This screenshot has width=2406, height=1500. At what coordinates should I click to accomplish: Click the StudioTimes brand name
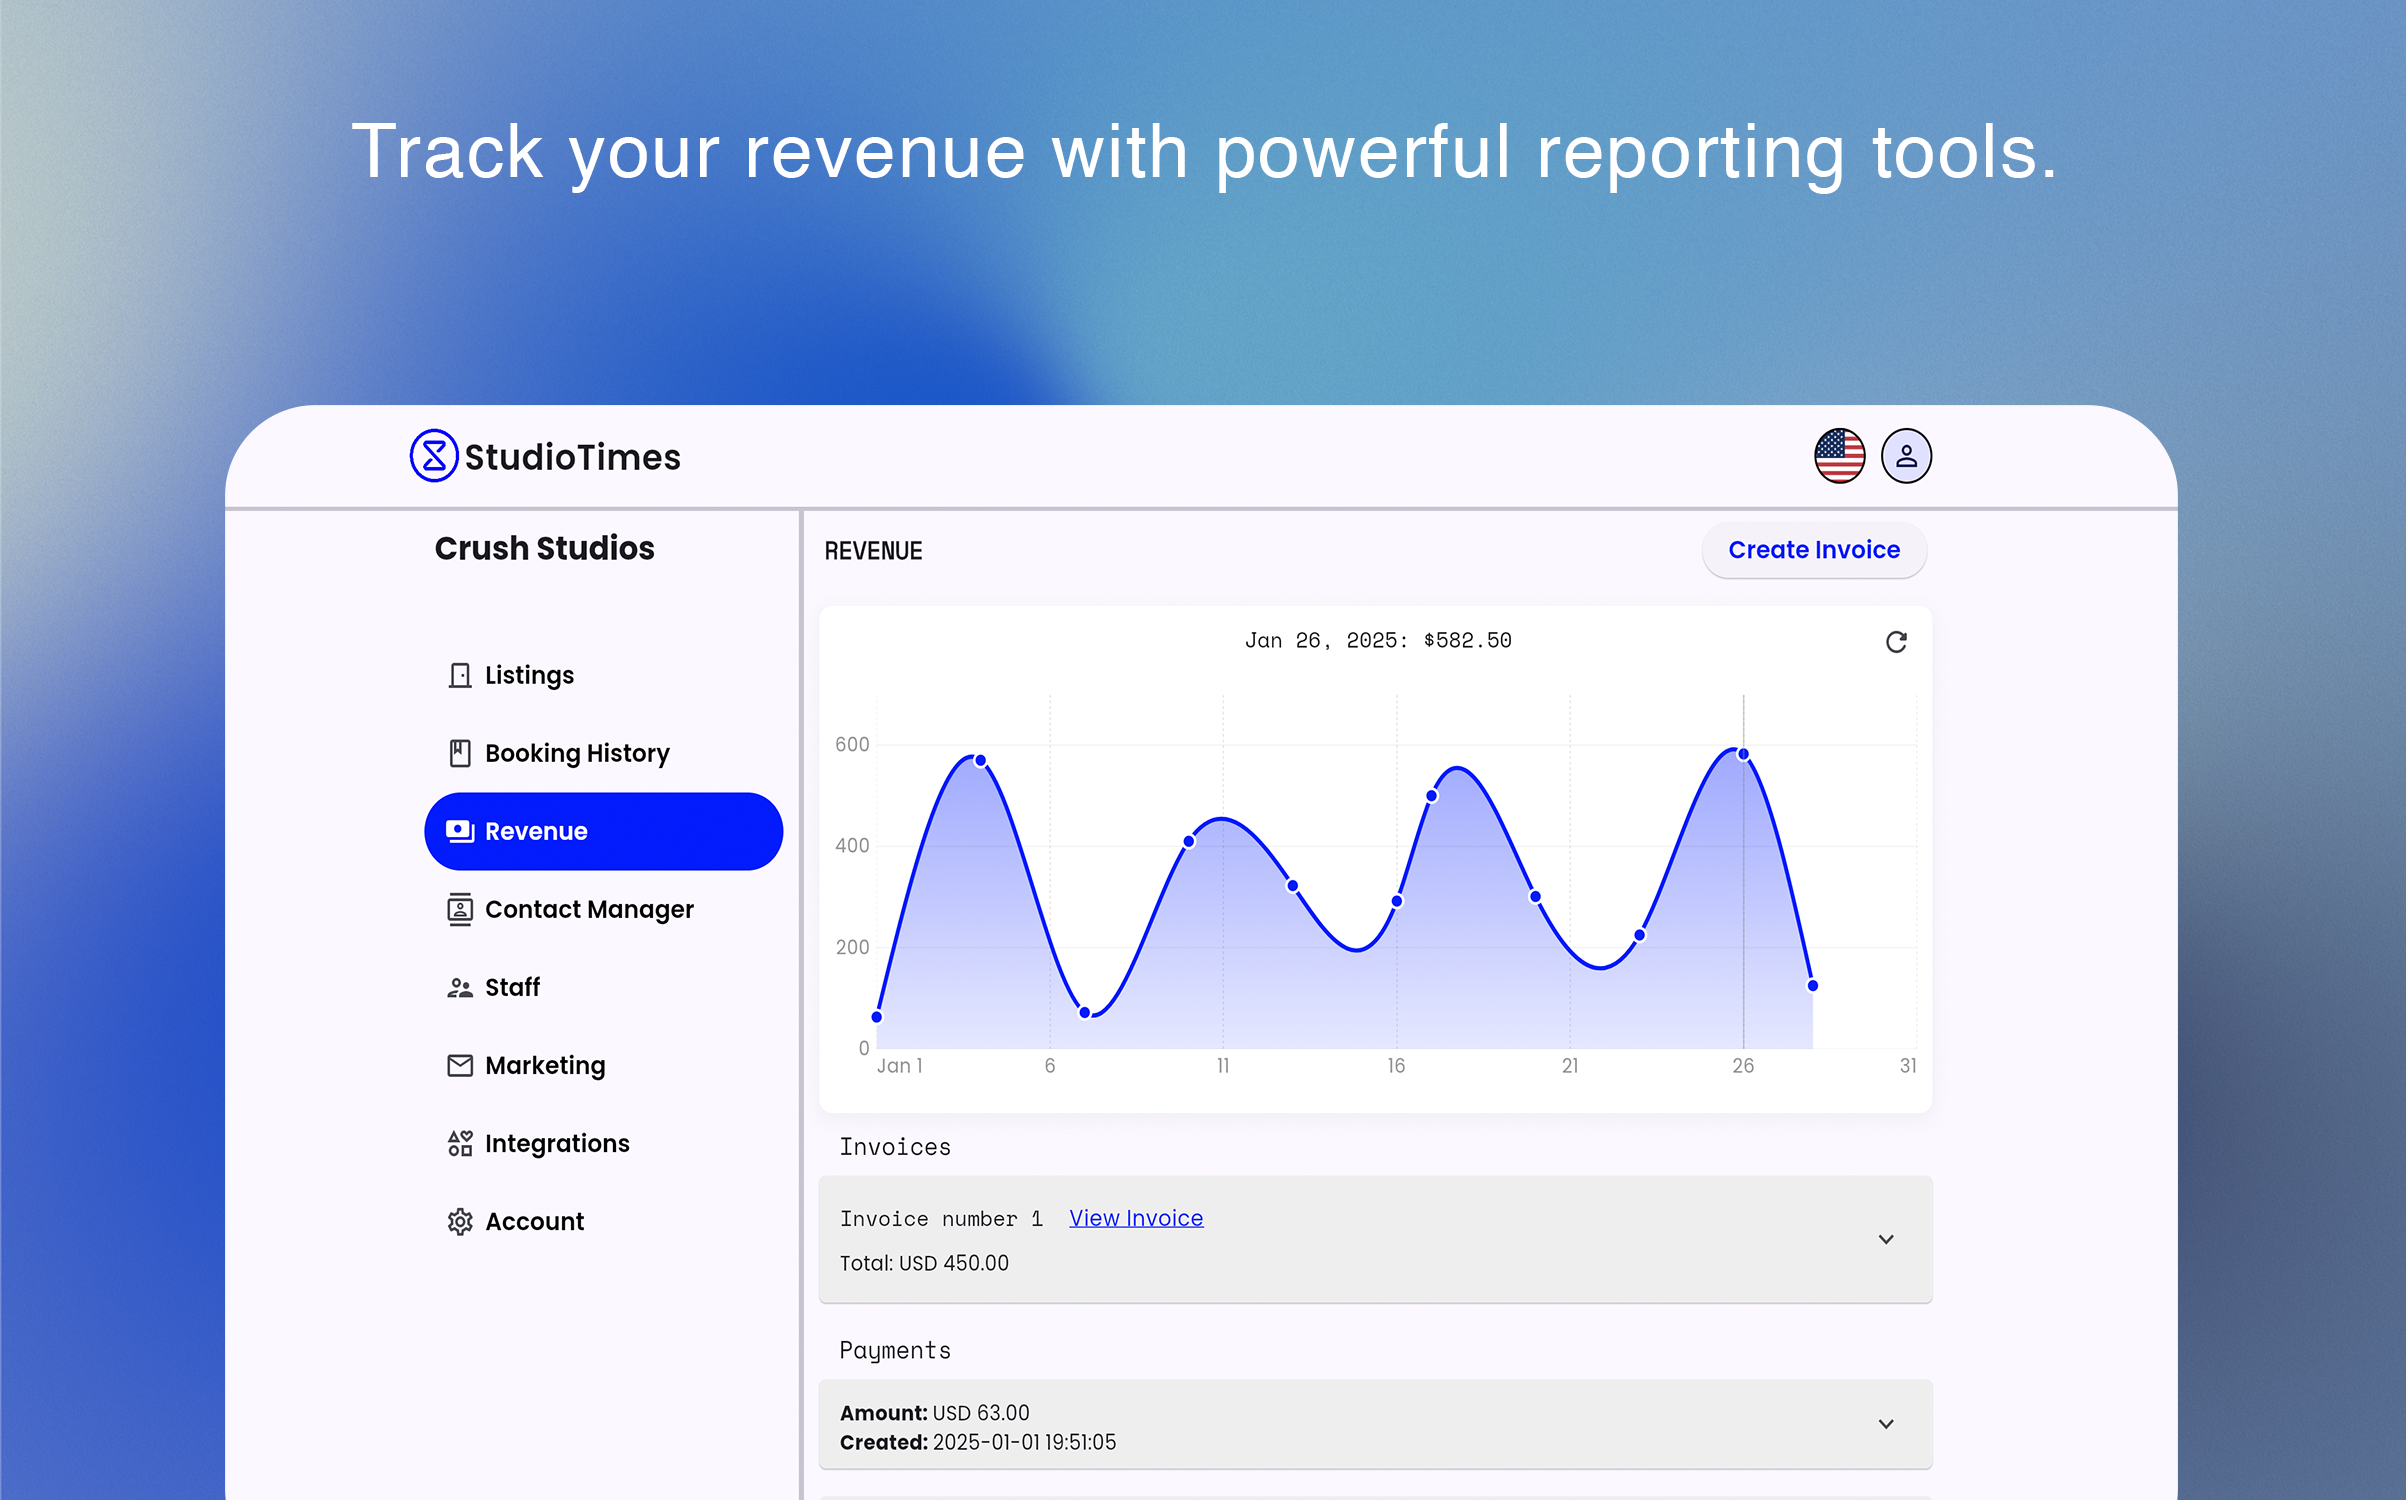coord(573,457)
